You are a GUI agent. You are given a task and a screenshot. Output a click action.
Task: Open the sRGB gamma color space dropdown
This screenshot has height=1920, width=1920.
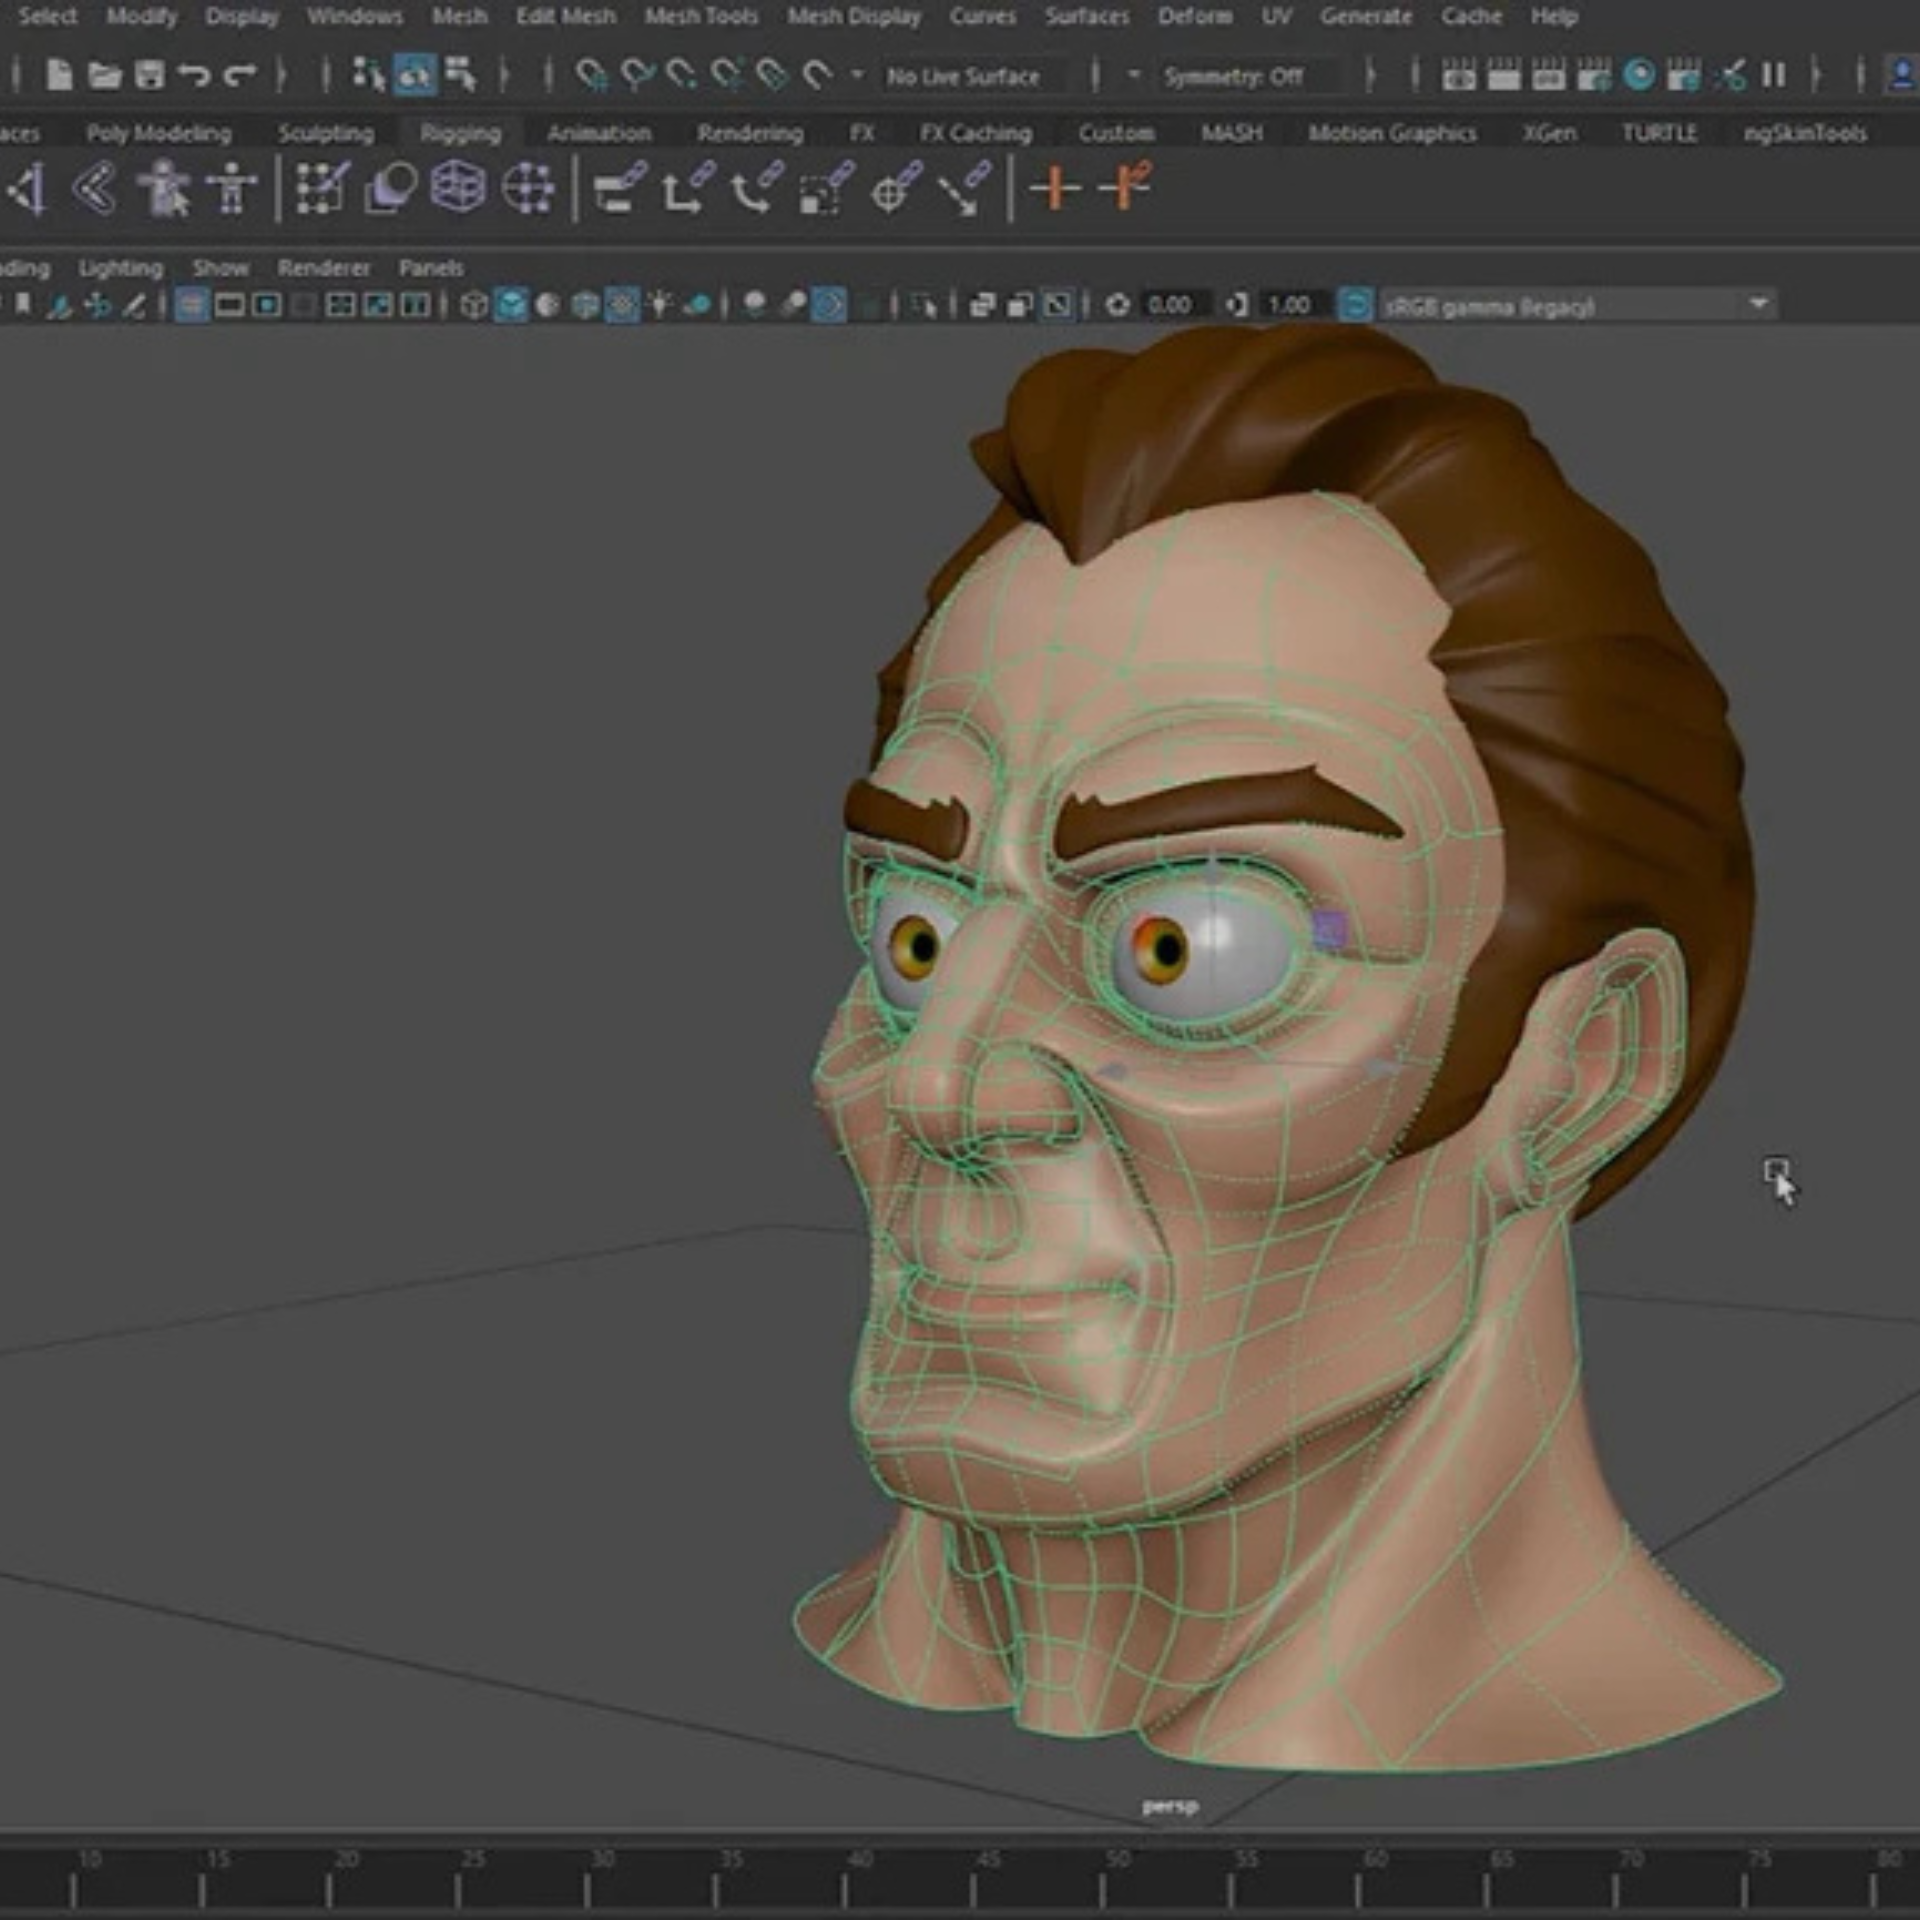[1758, 304]
